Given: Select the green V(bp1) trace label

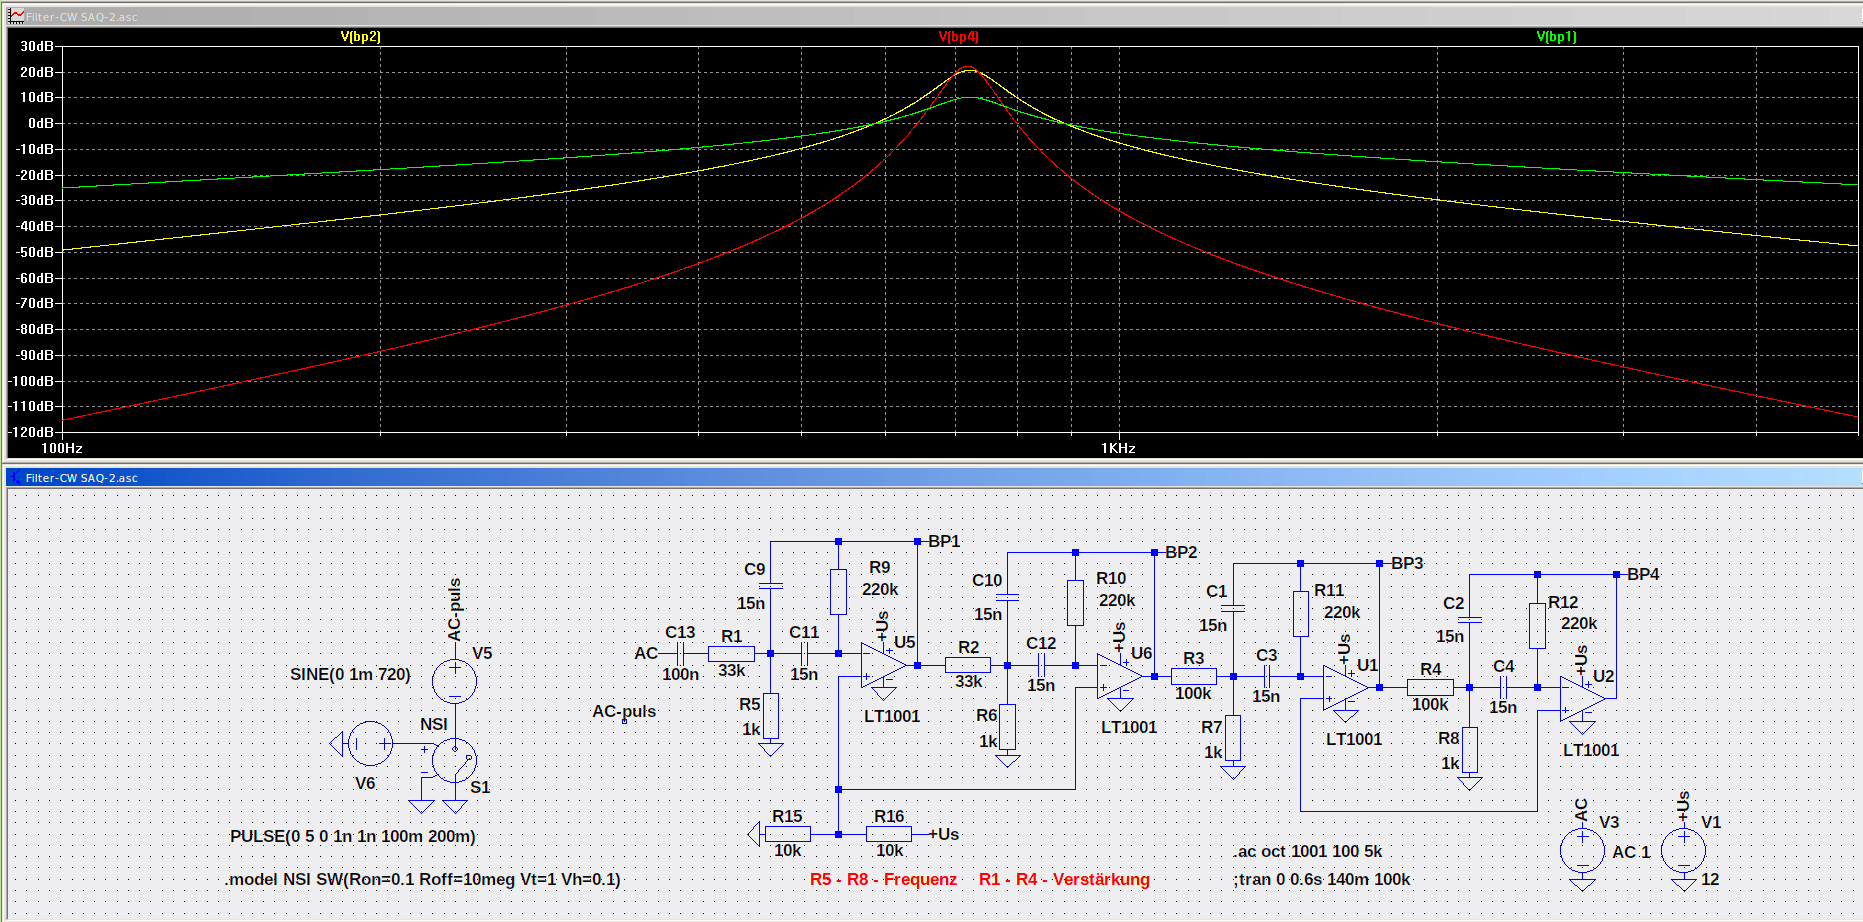Looking at the screenshot, I should click(x=1556, y=37).
